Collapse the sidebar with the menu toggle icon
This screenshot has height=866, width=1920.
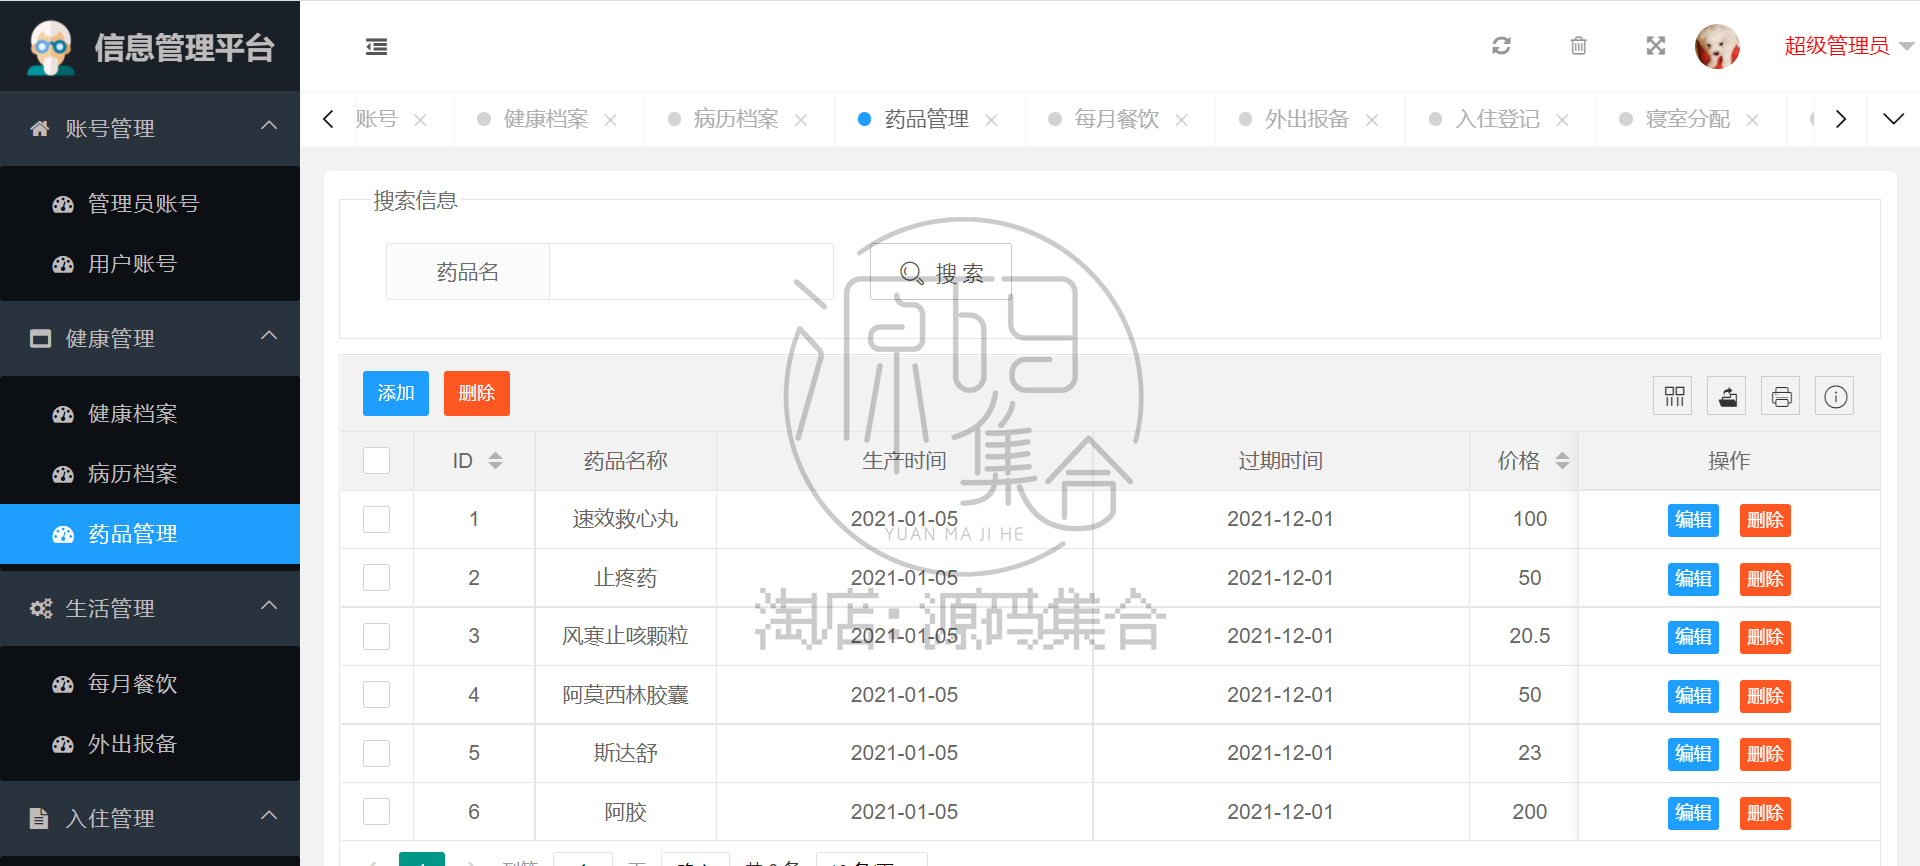(x=376, y=47)
